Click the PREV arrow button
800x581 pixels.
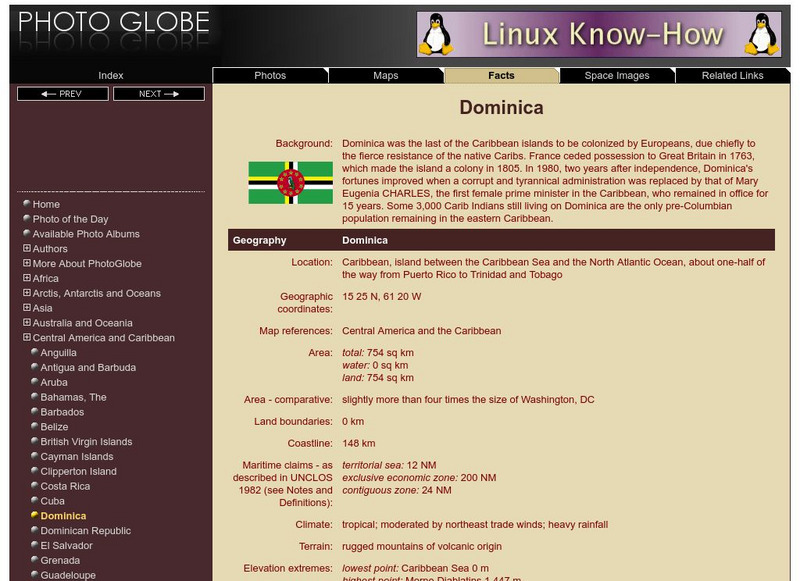coord(63,94)
